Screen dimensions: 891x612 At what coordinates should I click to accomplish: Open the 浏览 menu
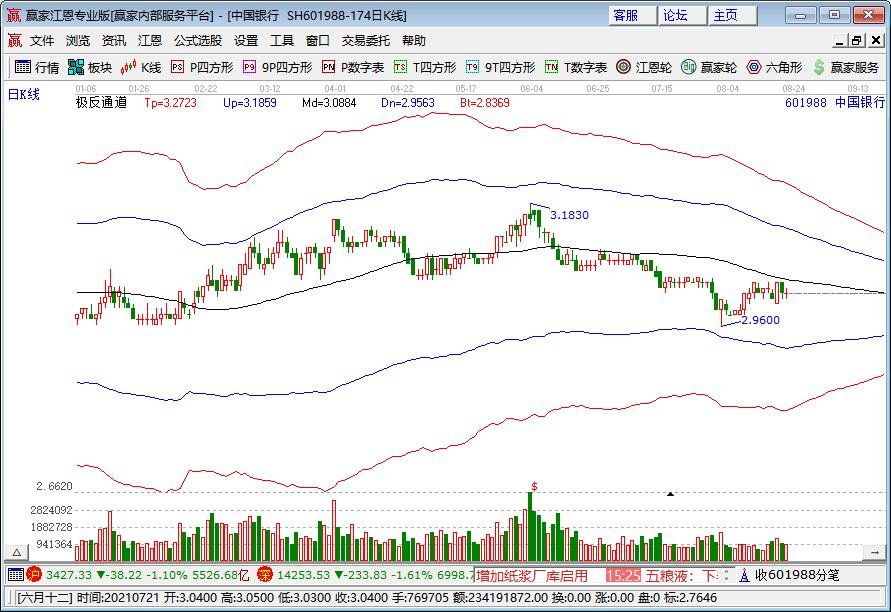point(78,41)
